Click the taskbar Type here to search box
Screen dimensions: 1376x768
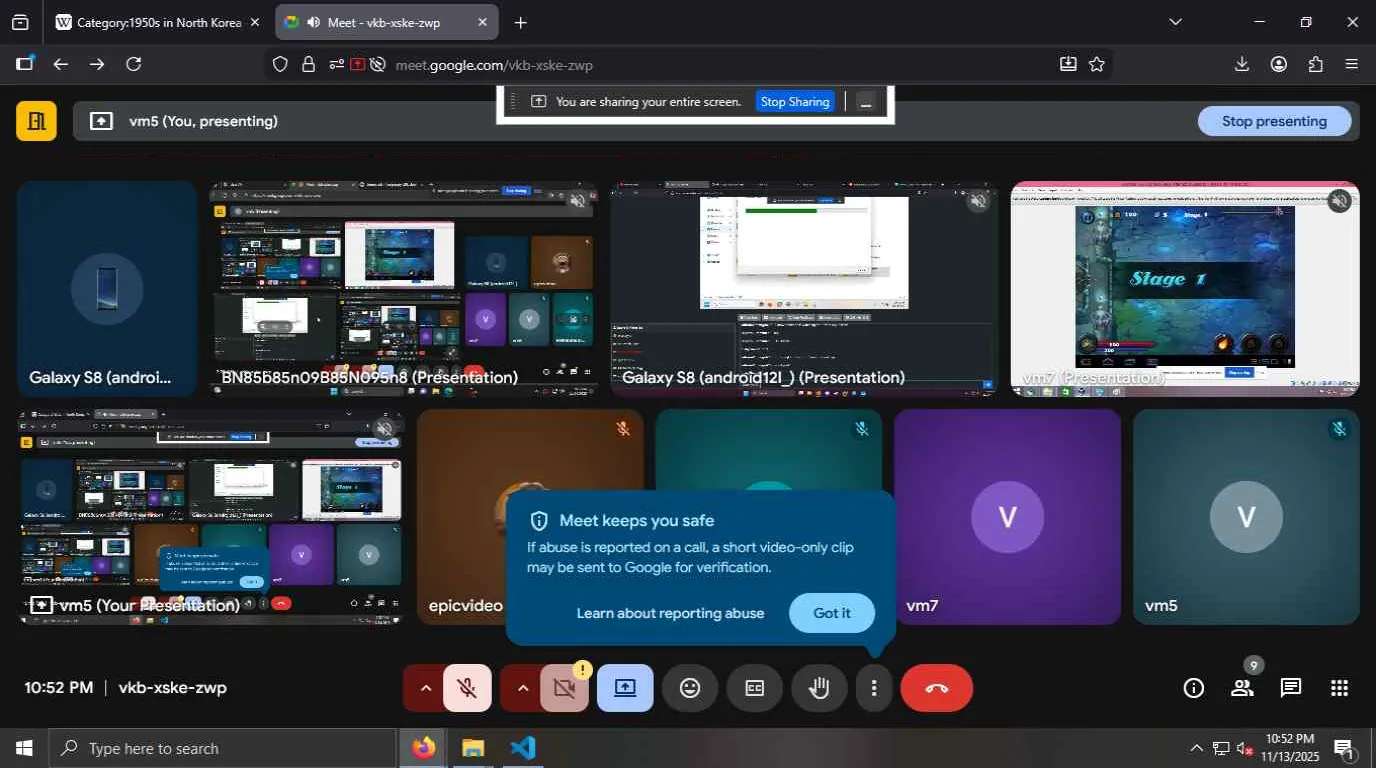pos(224,748)
